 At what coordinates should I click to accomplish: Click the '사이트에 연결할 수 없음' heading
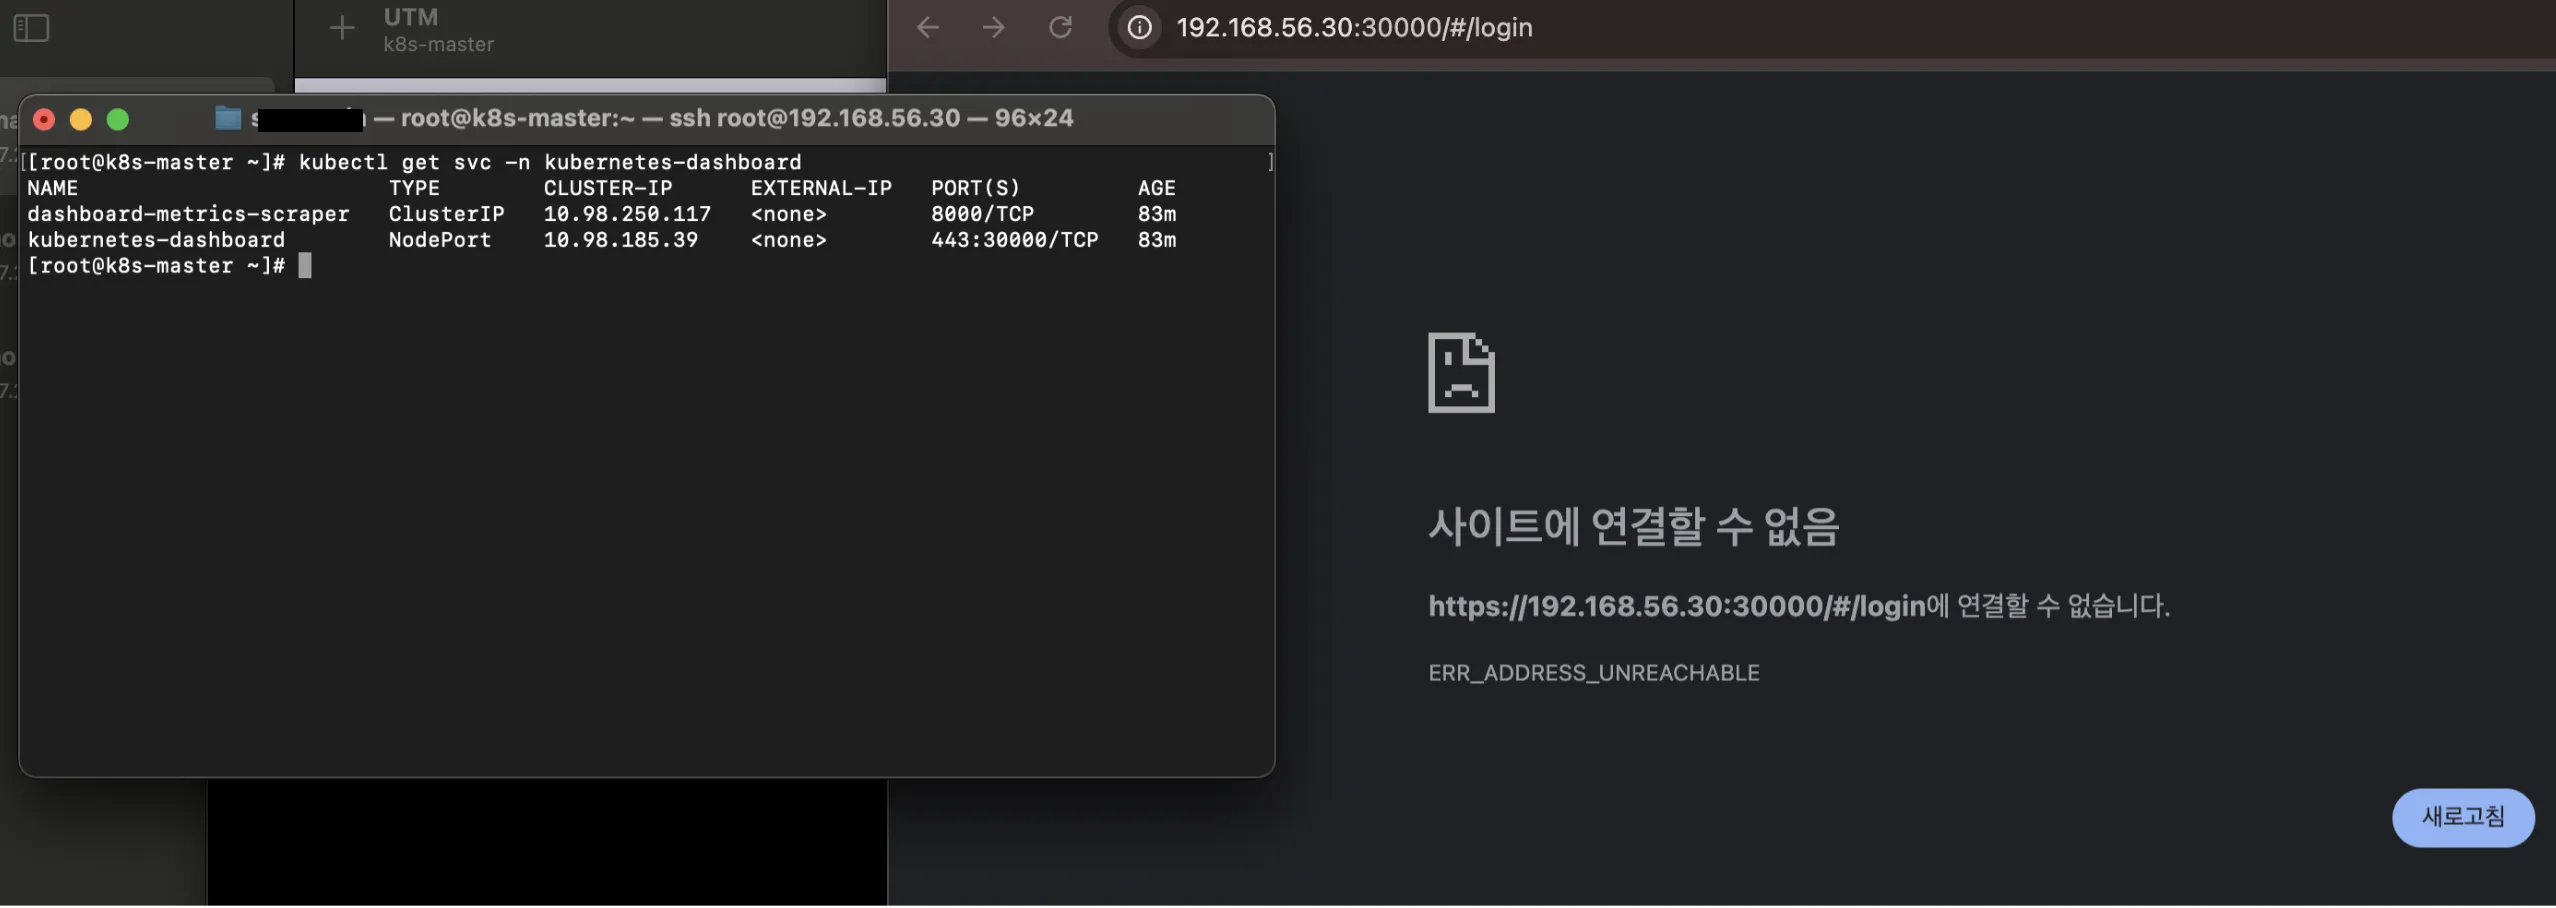[x=1634, y=526]
